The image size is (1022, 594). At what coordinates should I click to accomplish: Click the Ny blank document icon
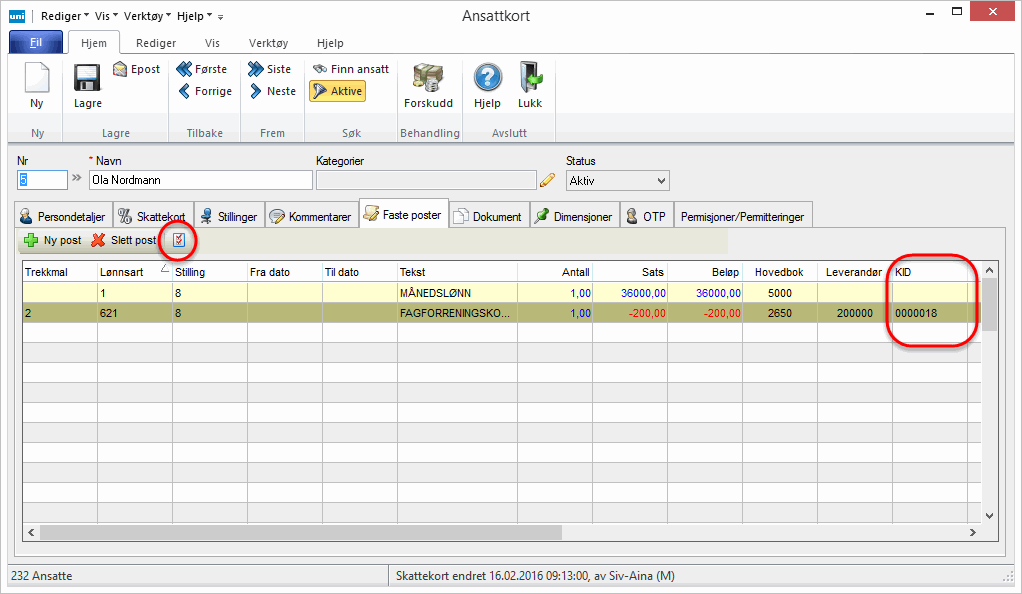click(37, 80)
